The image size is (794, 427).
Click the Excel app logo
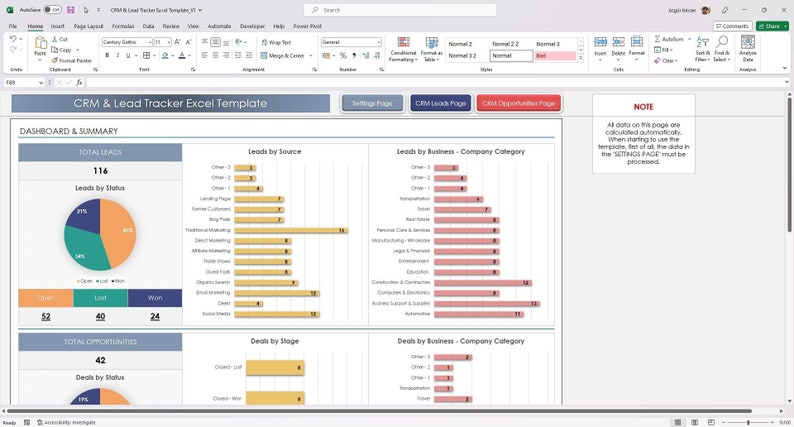coord(10,10)
